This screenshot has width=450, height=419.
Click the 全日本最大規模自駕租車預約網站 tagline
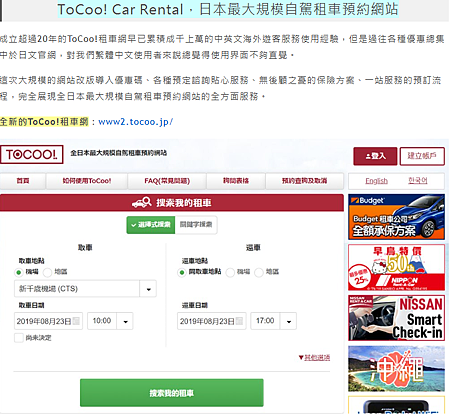point(119,153)
